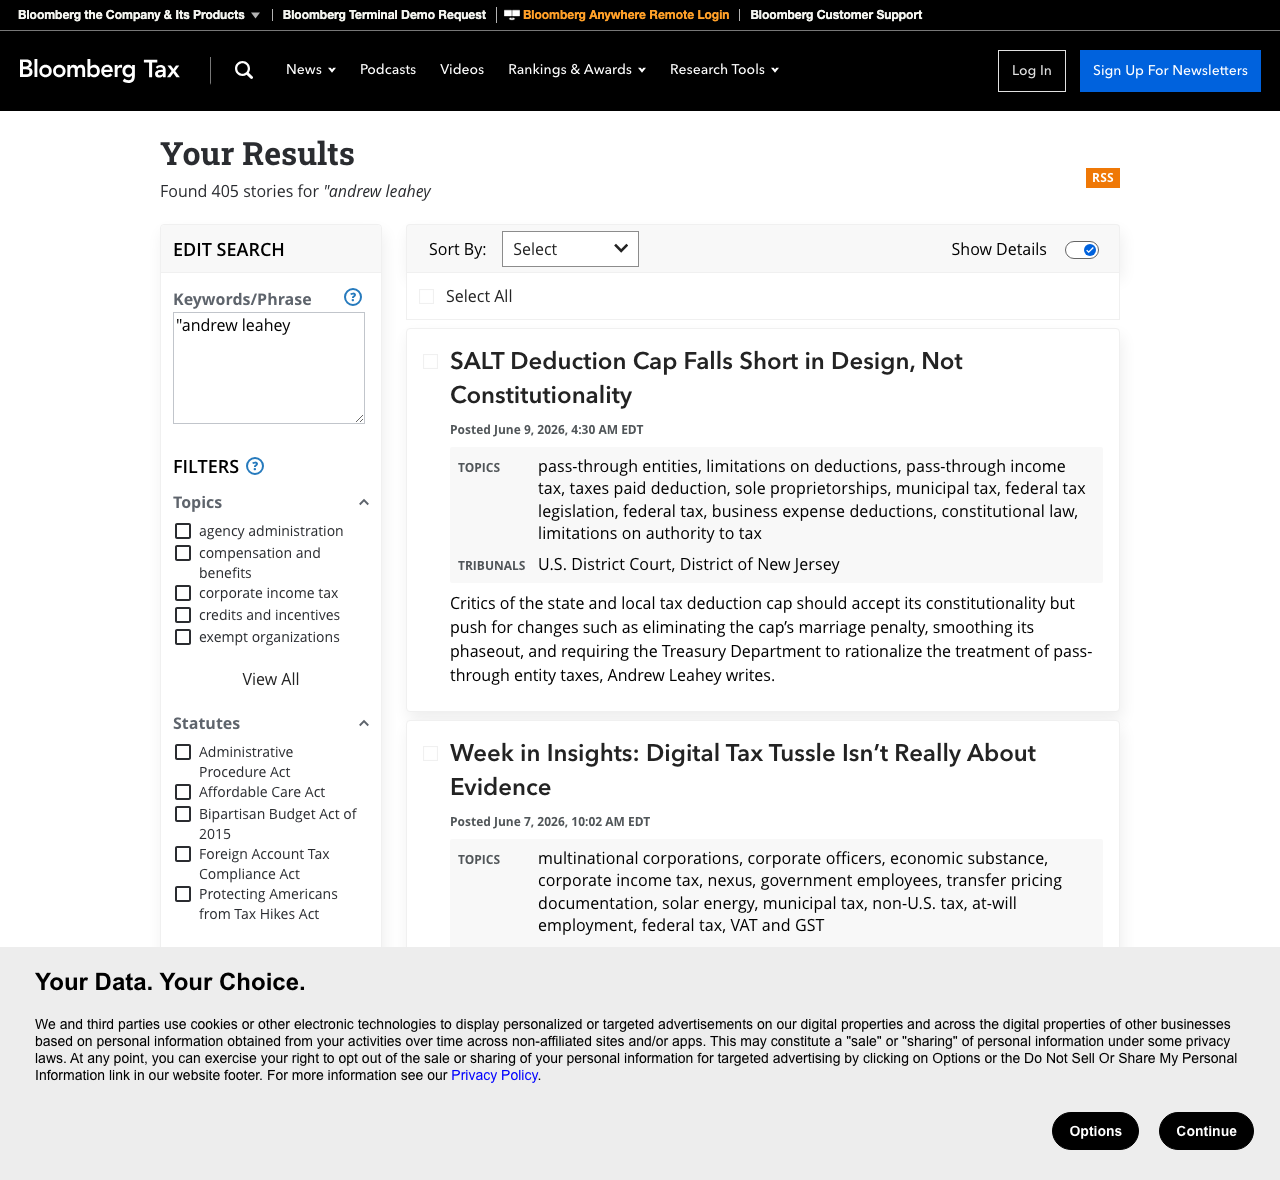
Task: Click remote login icon beside Bloomberg Anywhere
Action: [x=512, y=15]
